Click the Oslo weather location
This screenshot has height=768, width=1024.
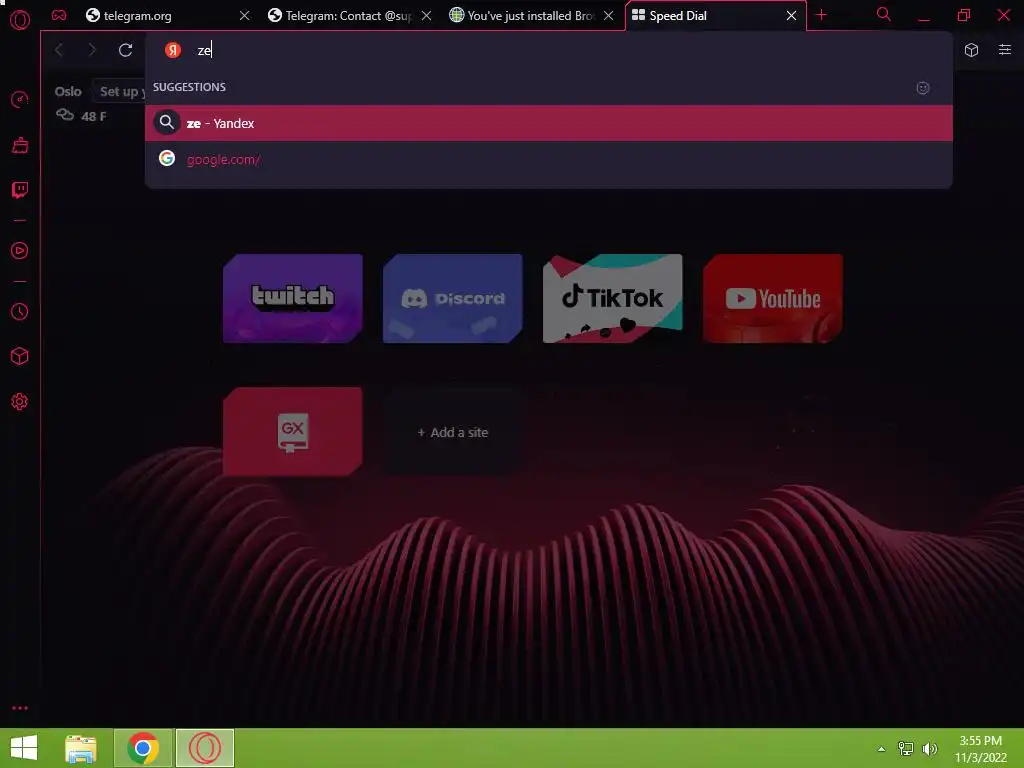coord(68,91)
